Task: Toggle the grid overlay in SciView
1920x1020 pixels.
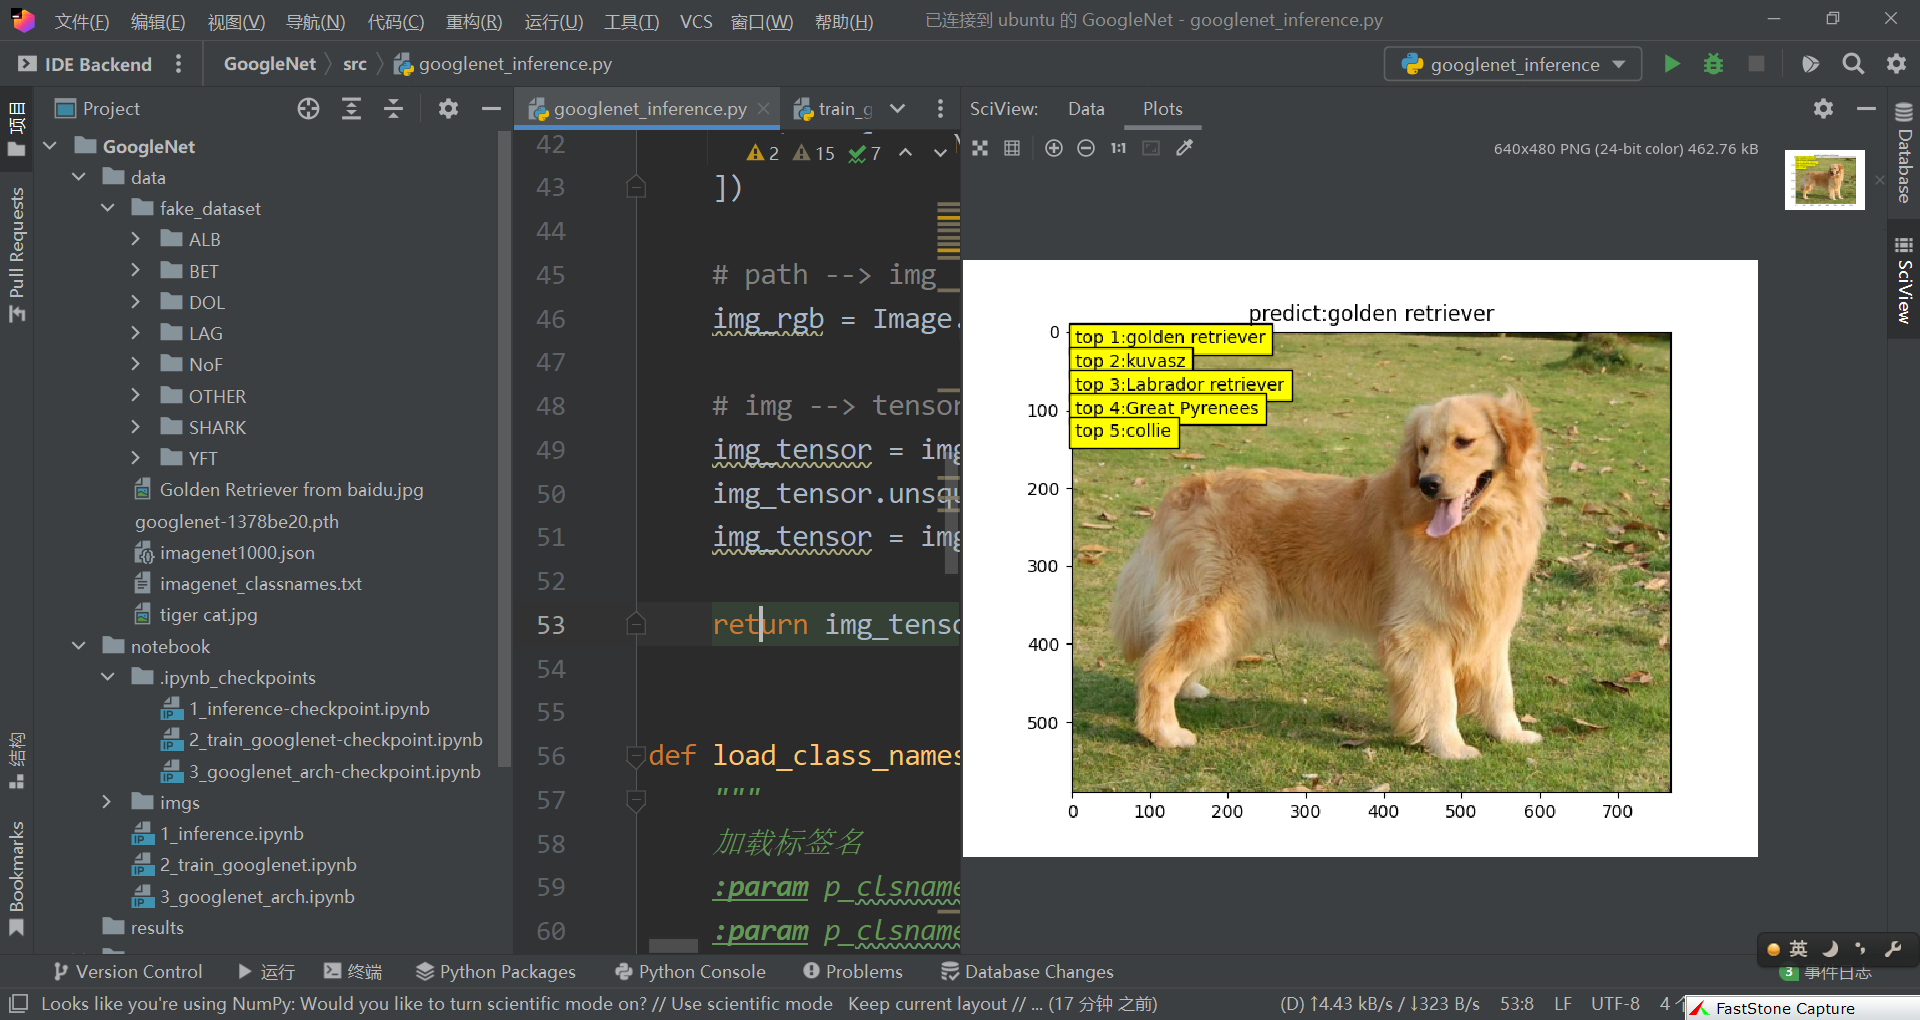Action: pos(1012,148)
